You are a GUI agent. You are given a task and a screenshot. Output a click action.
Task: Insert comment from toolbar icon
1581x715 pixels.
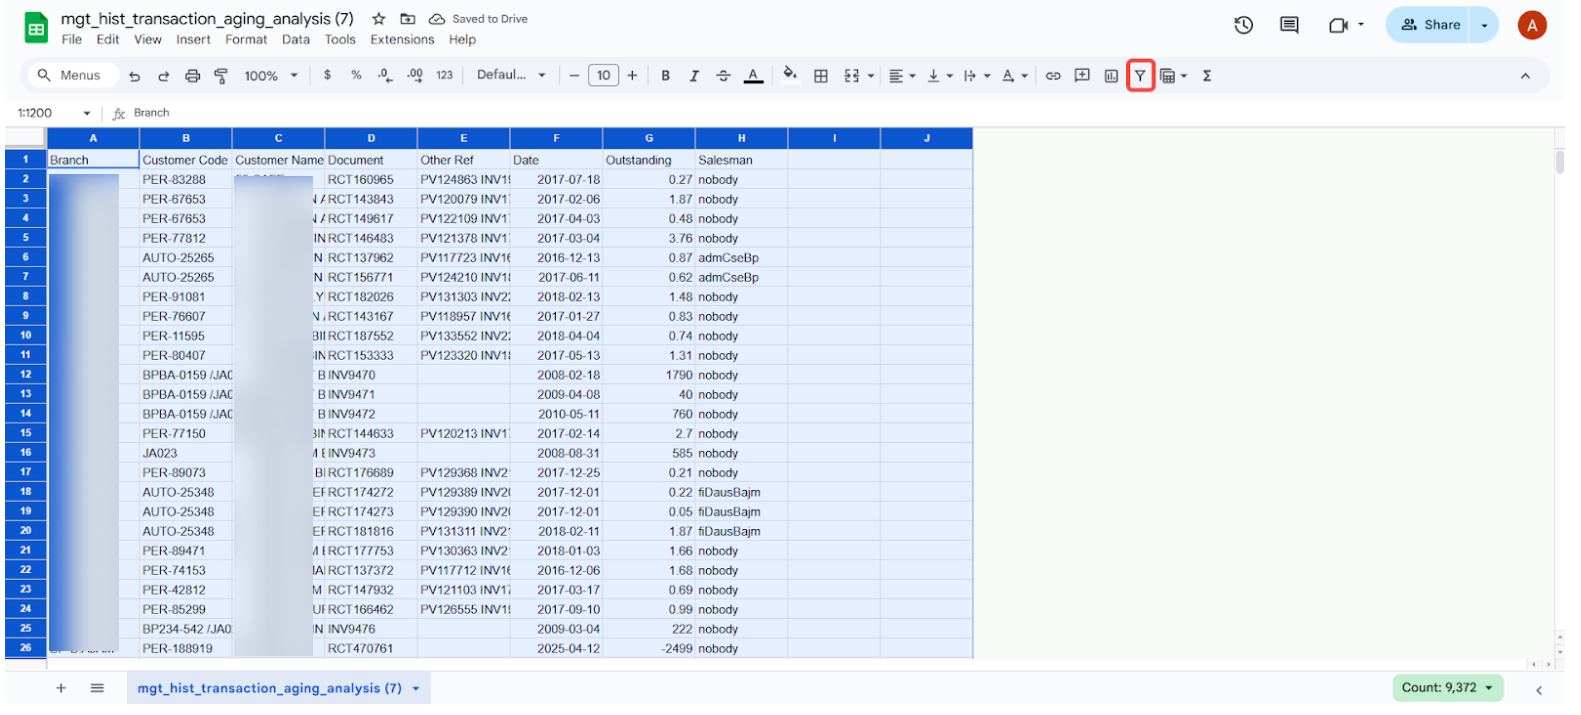point(1082,76)
